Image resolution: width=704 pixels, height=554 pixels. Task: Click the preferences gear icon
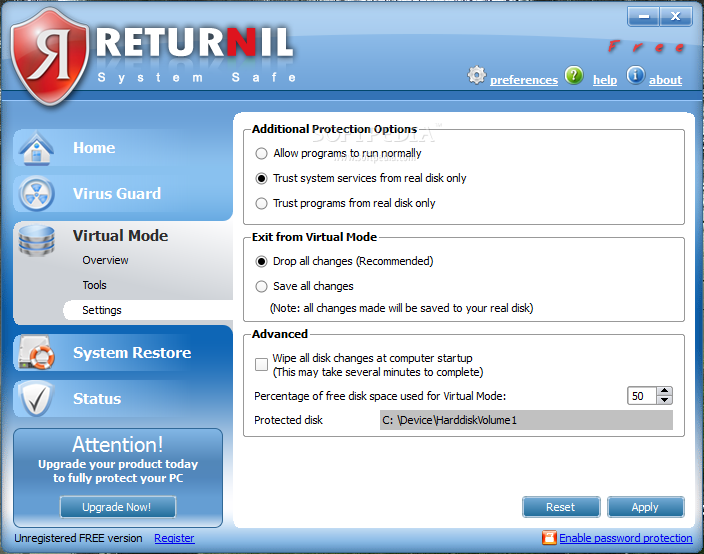476,75
